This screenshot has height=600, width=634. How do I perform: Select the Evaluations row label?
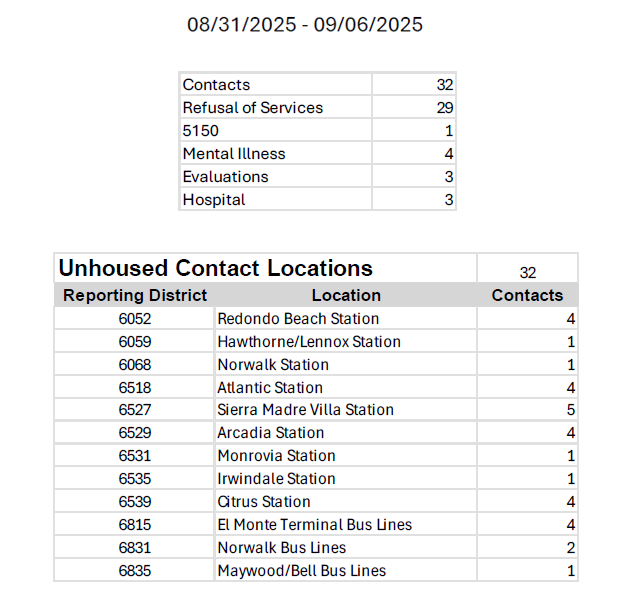point(226,177)
